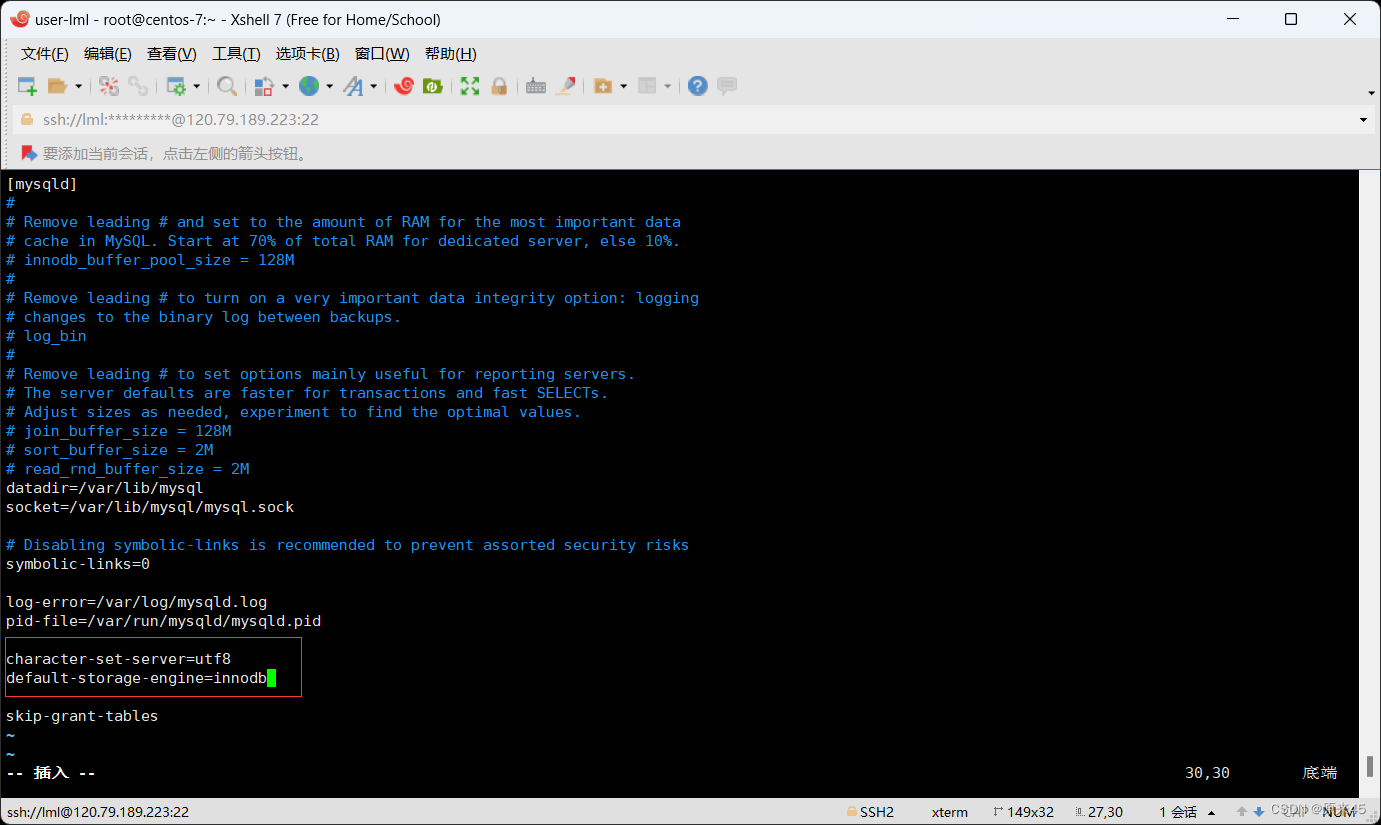Click the blue down arrow in status bar
Screen dimensions: 1381x825
click(1259, 812)
